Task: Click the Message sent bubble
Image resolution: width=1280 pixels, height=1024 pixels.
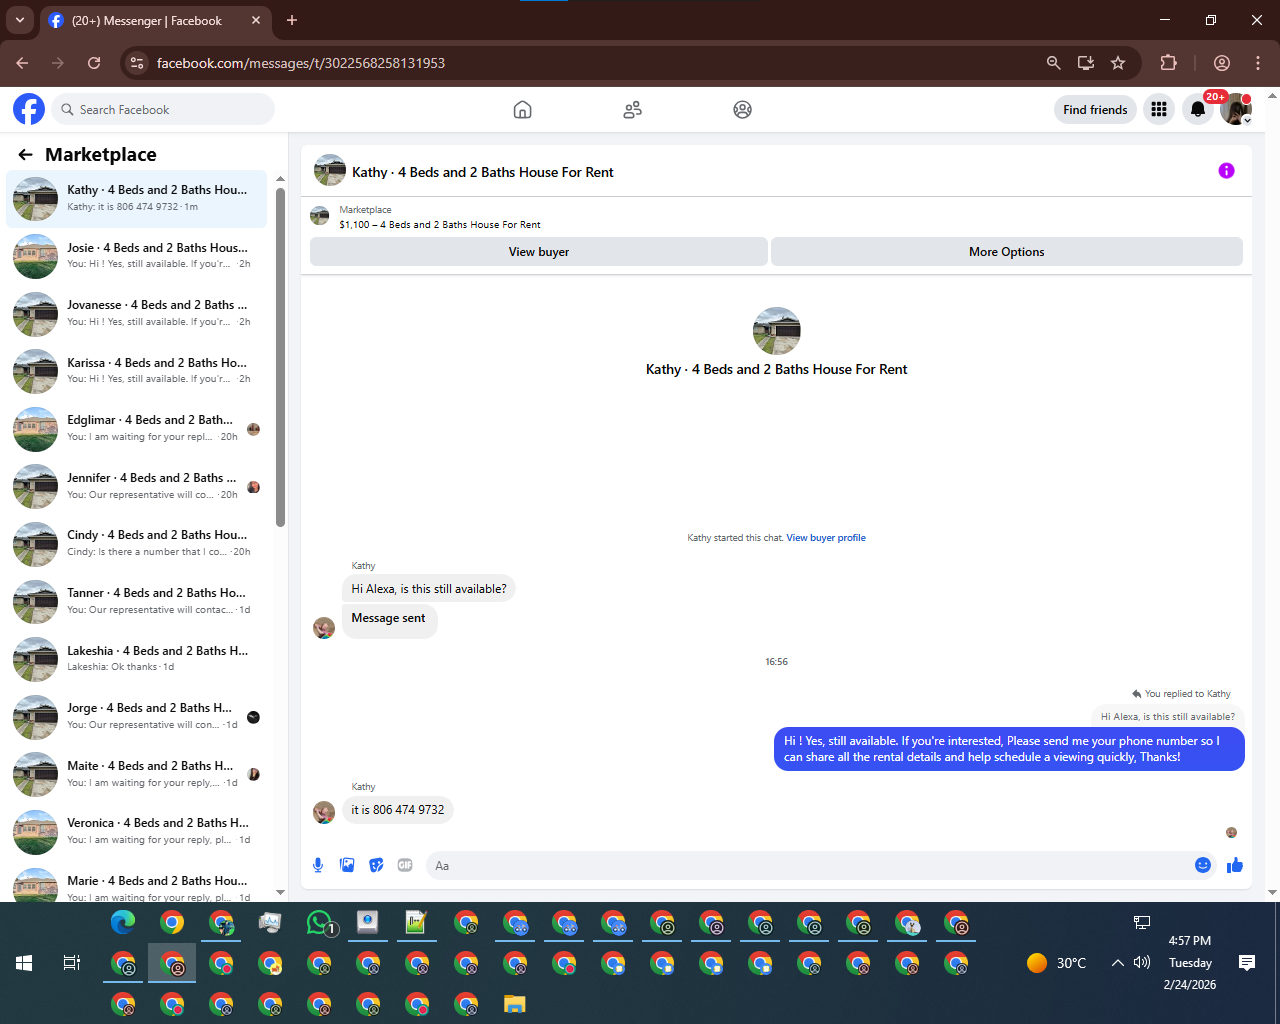Action: pos(388,619)
